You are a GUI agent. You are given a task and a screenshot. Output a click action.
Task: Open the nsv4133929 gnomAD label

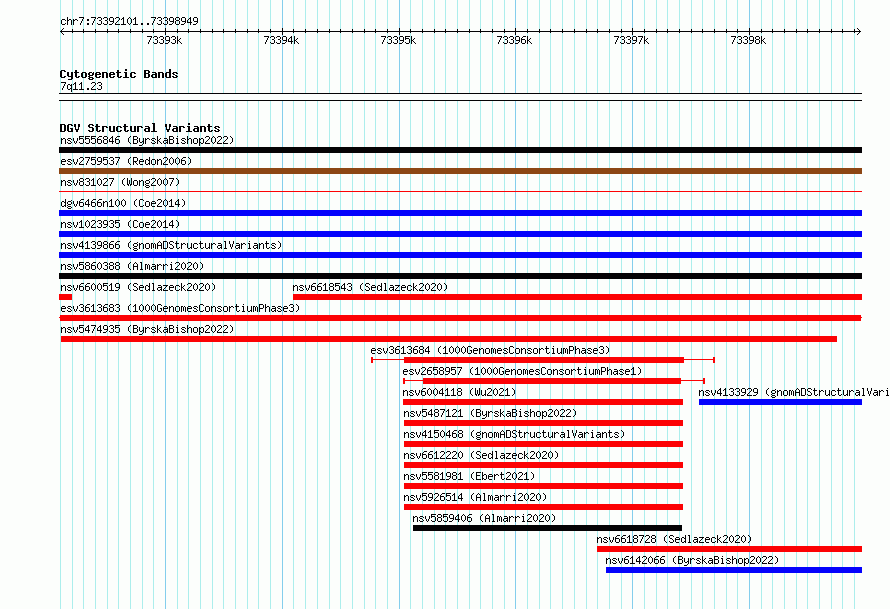(x=794, y=392)
